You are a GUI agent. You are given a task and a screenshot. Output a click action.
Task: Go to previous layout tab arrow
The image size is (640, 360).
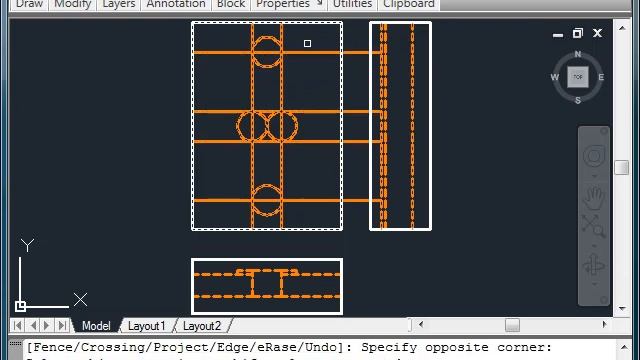(x=33, y=326)
